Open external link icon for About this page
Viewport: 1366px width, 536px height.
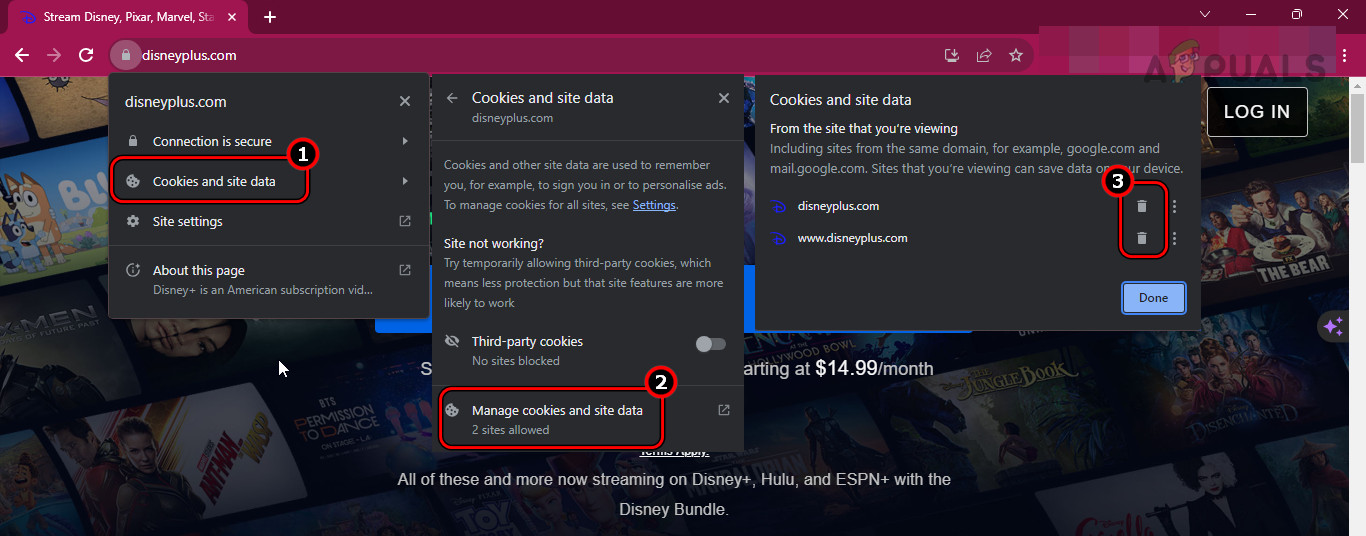pyautogui.click(x=405, y=270)
